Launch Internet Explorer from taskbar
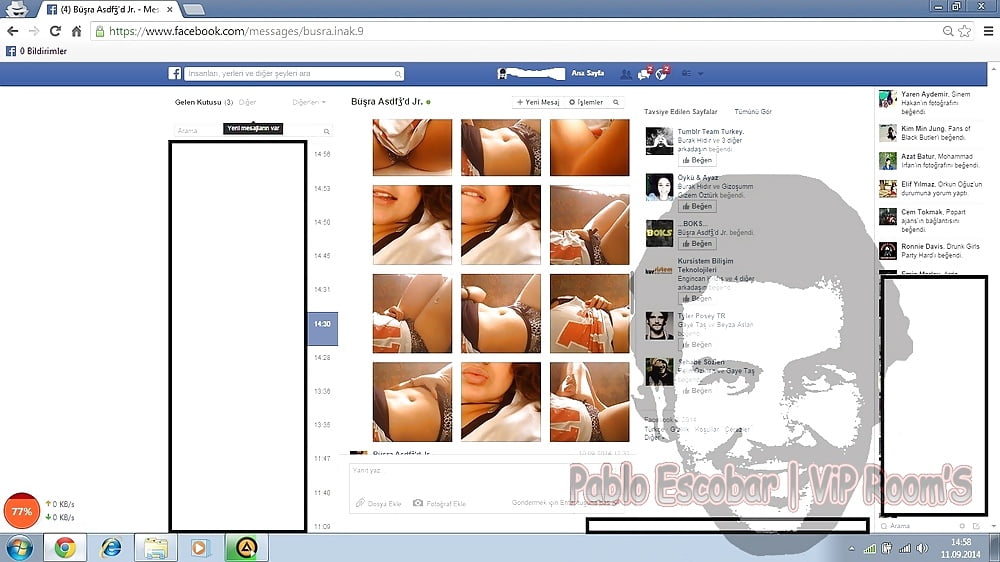 (x=111, y=548)
